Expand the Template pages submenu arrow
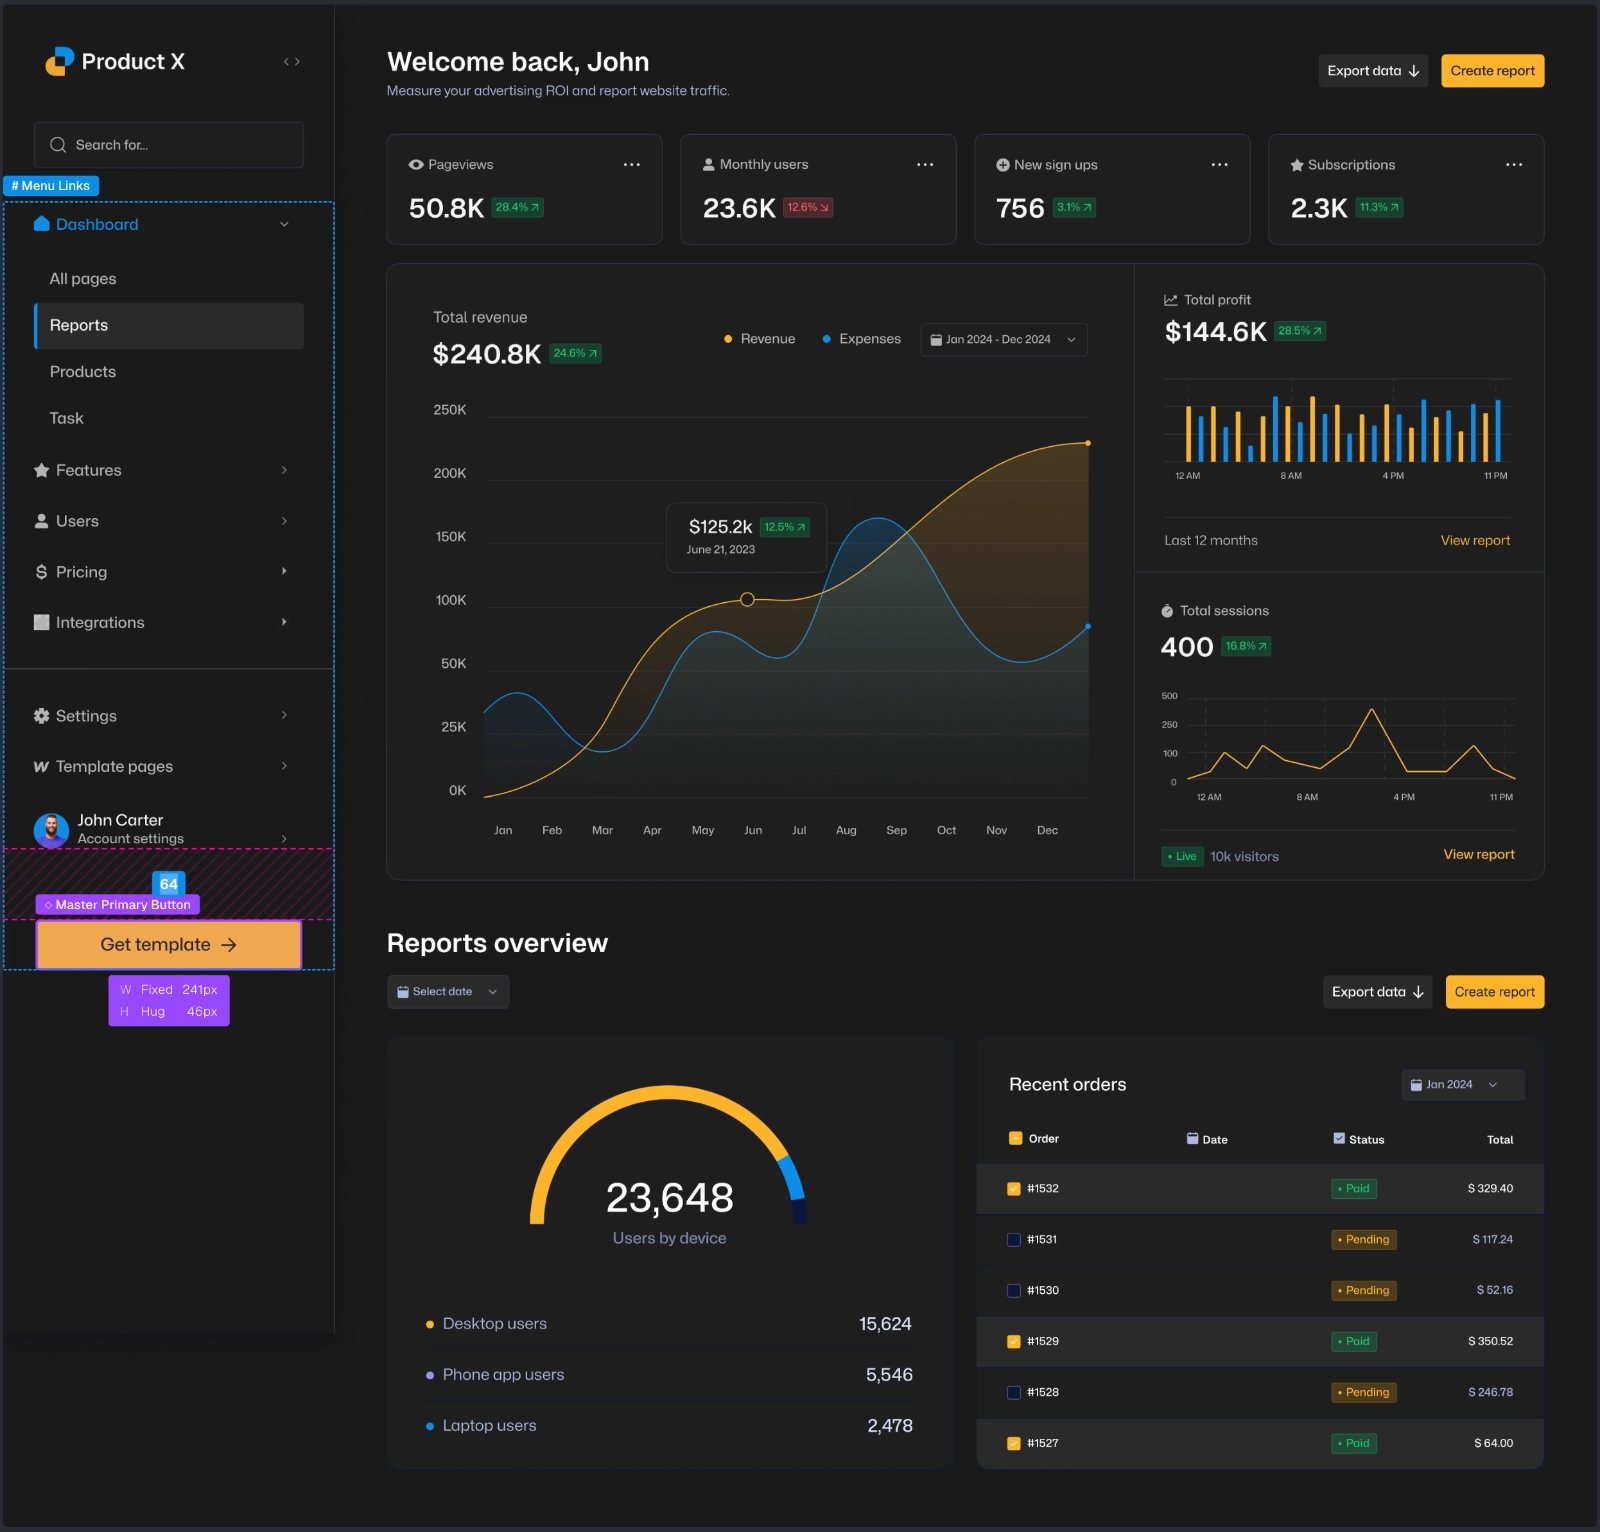Screen dimensions: 1600x1532 click(284, 766)
